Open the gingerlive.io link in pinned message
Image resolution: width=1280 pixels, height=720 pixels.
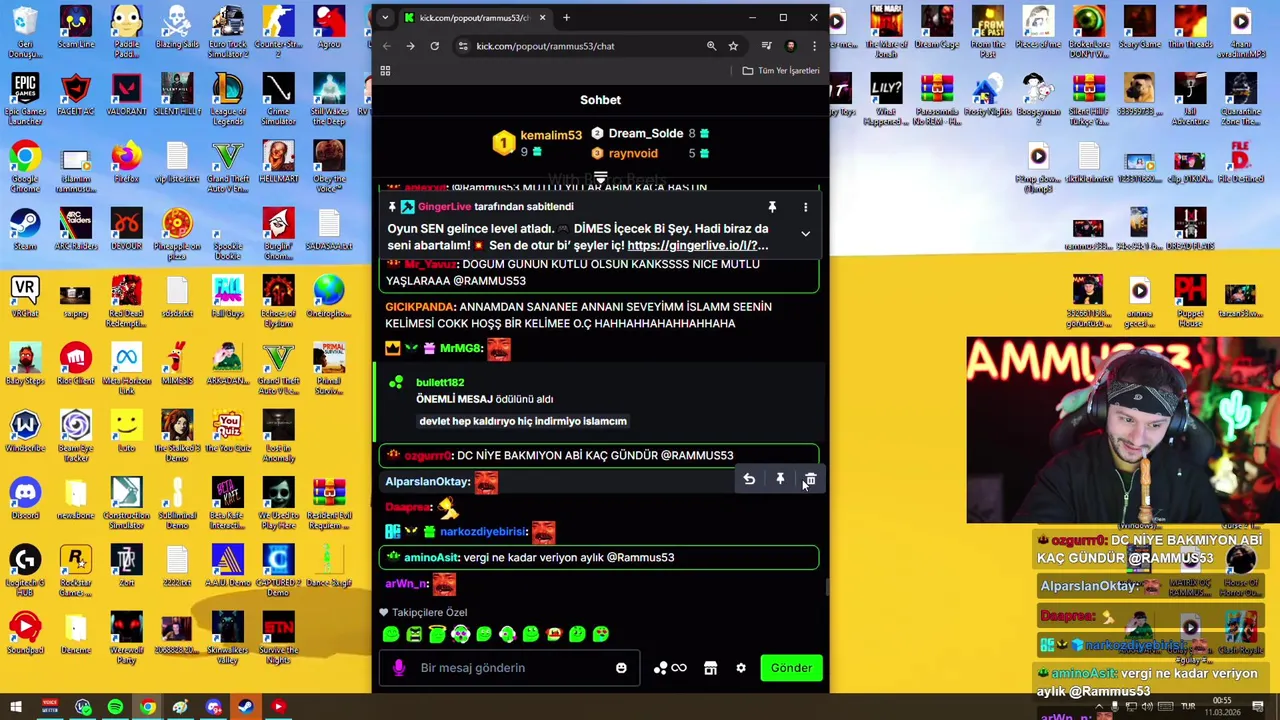698,245
